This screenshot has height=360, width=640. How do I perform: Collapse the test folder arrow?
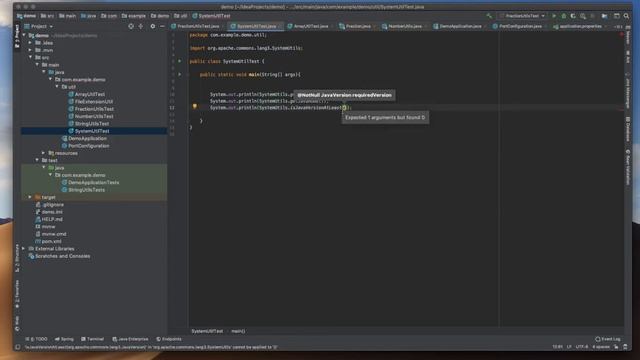pos(37,160)
